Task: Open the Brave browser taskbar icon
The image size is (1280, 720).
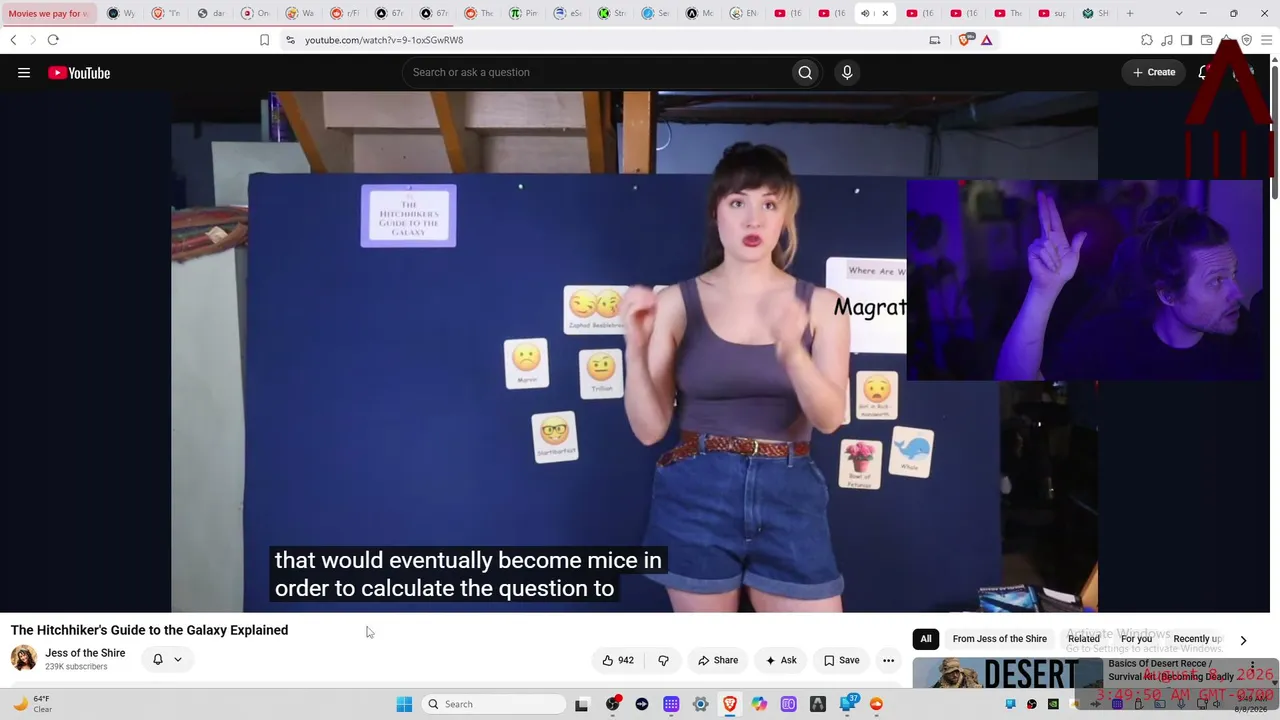Action: point(730,704)
